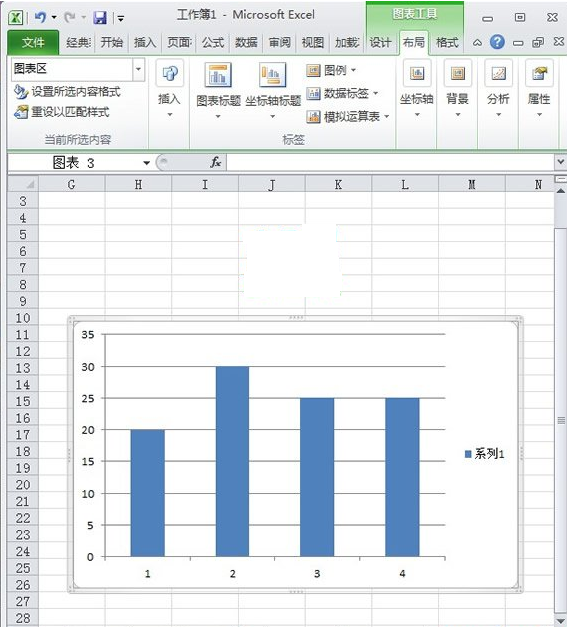
Task: Click the blue legend color marker
Action: pos(468,454)
